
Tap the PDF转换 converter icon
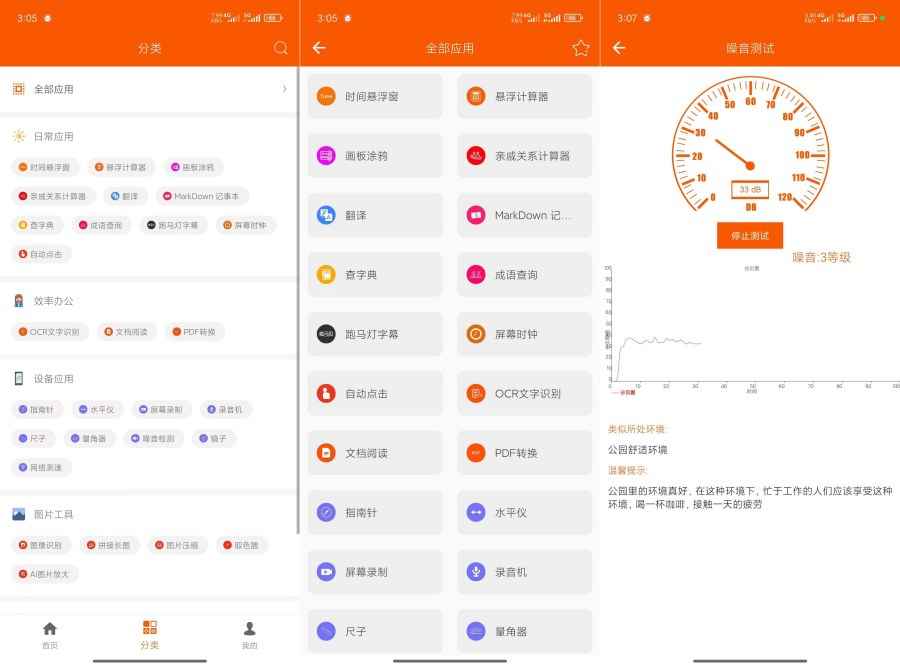pyautogui.click(x=475, y=452)
